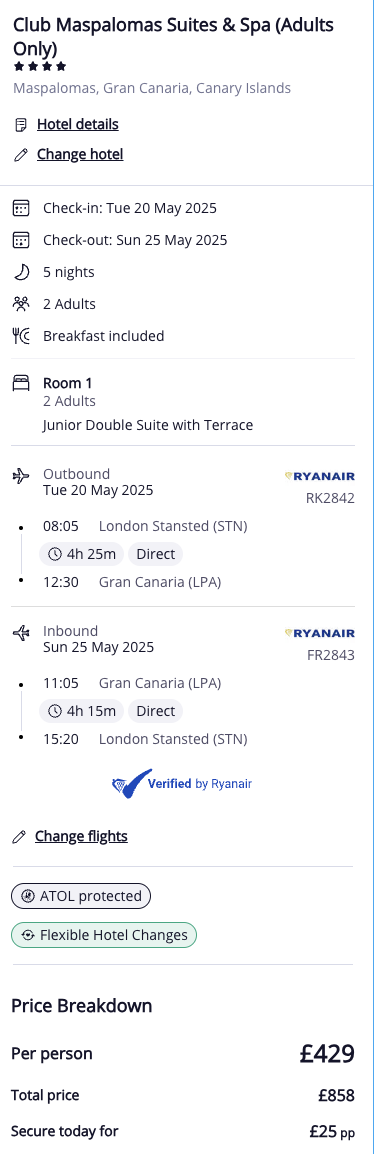
Task: Click the inbound flight plane icon
Action: pyautogui.click(x=21, y=633)
